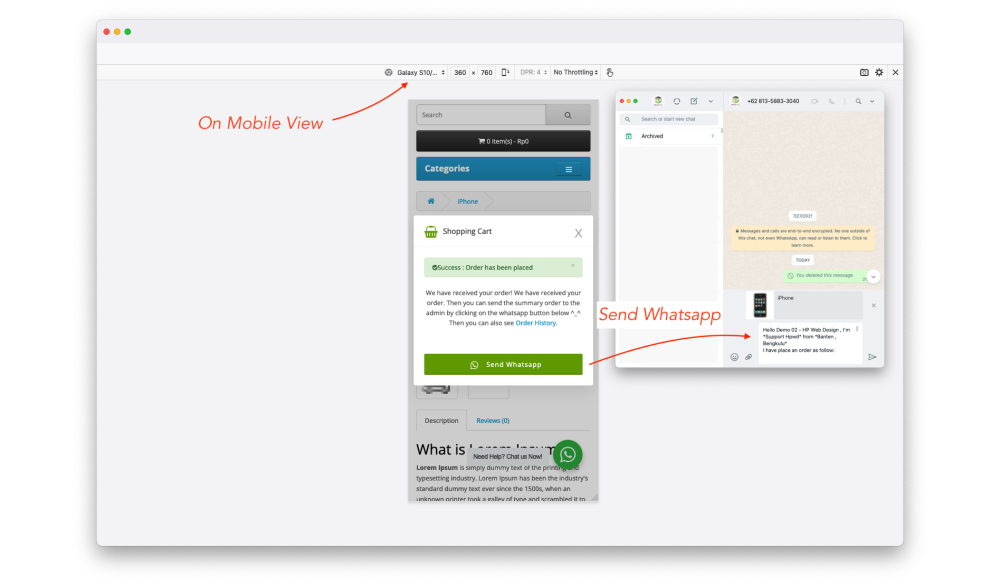Click the attach paperclip icon
Viewport: 1000px width, 585px height.
click(x=748, y=357)
